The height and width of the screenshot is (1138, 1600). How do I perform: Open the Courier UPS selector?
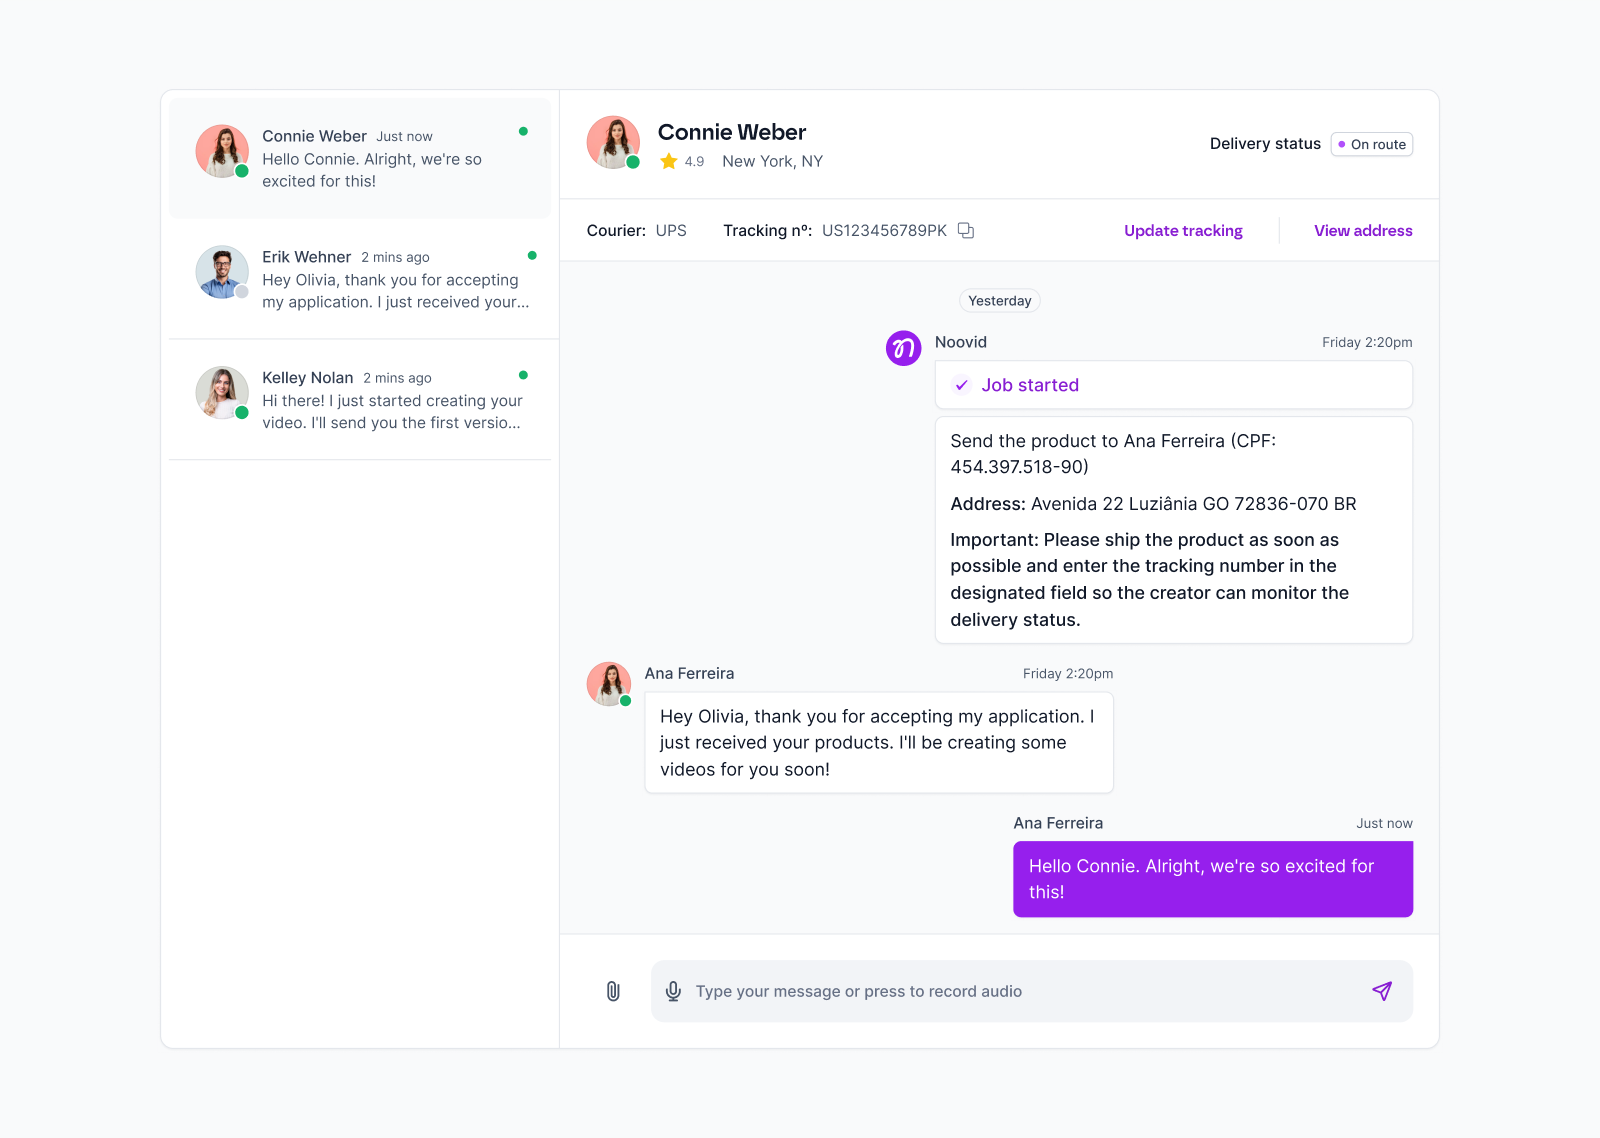pos(670,230)
